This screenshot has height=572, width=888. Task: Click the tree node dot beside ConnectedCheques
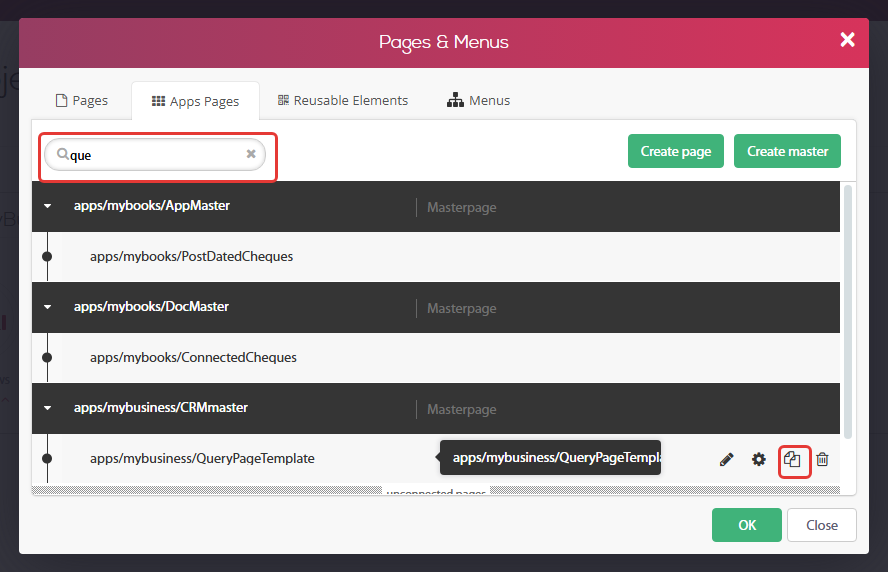pos(48,357)
